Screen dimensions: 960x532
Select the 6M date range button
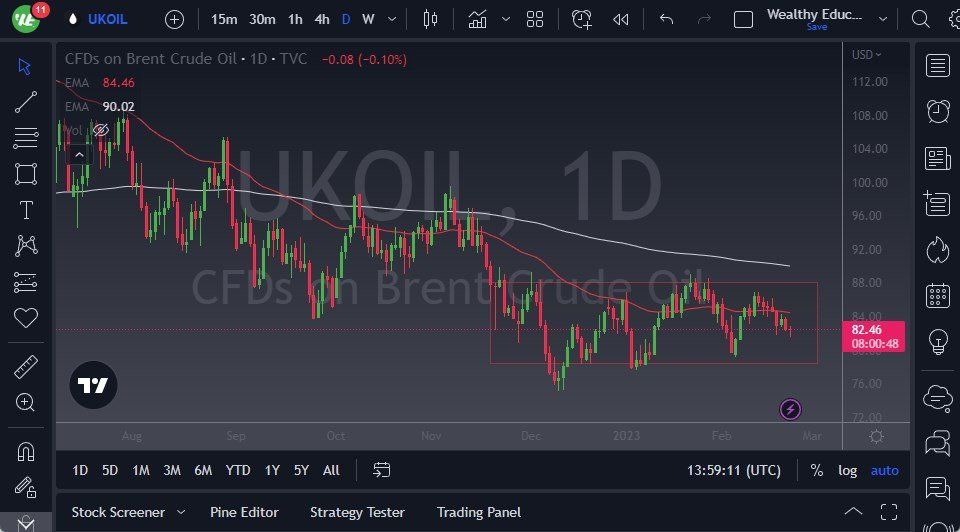click(203, 470)
